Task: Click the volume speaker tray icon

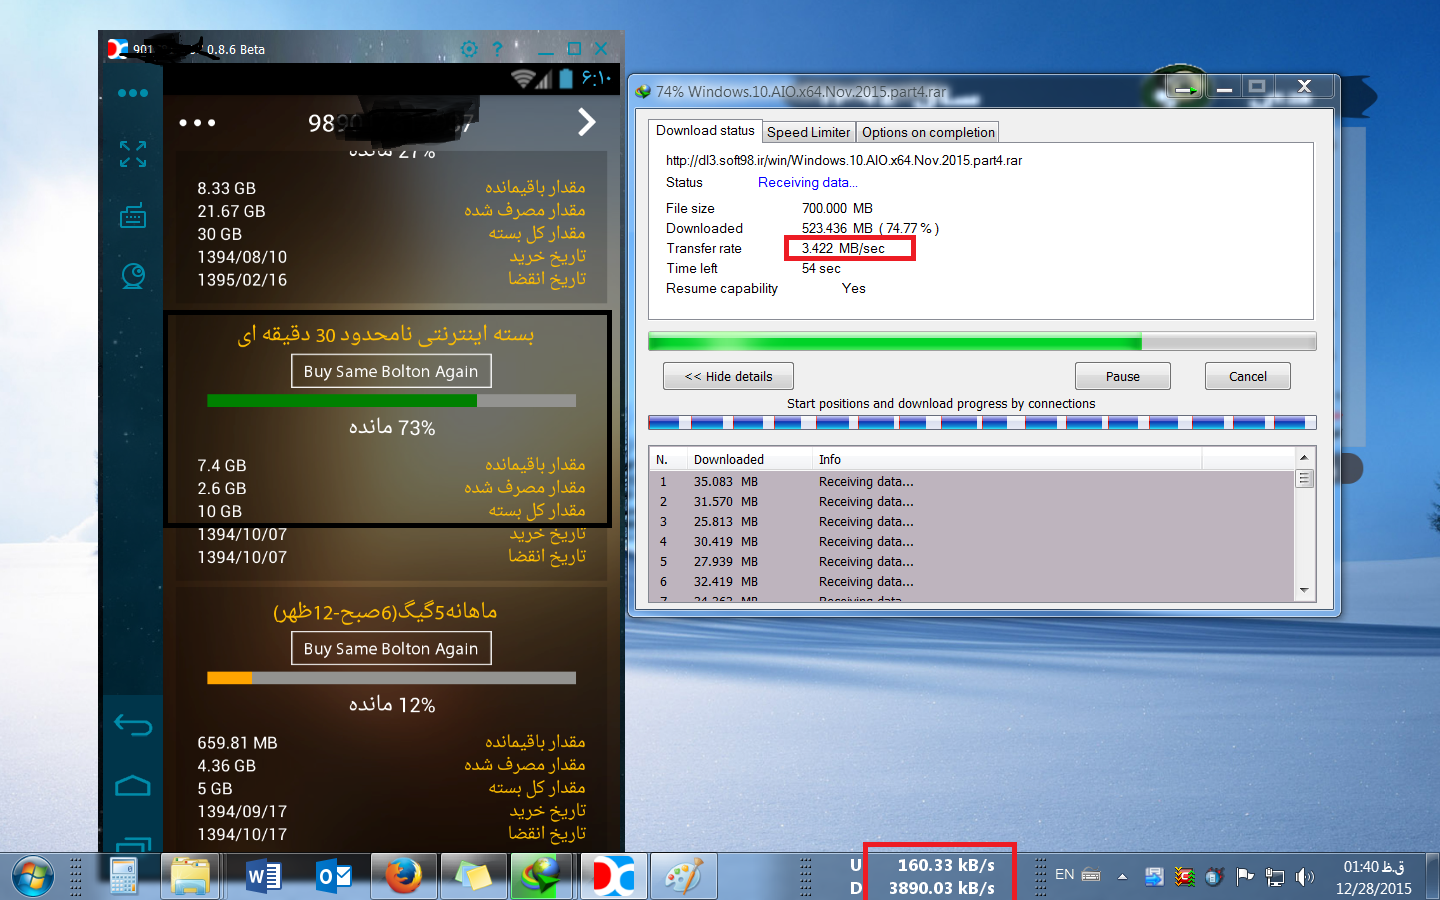Action: [x=1305, y=877]
